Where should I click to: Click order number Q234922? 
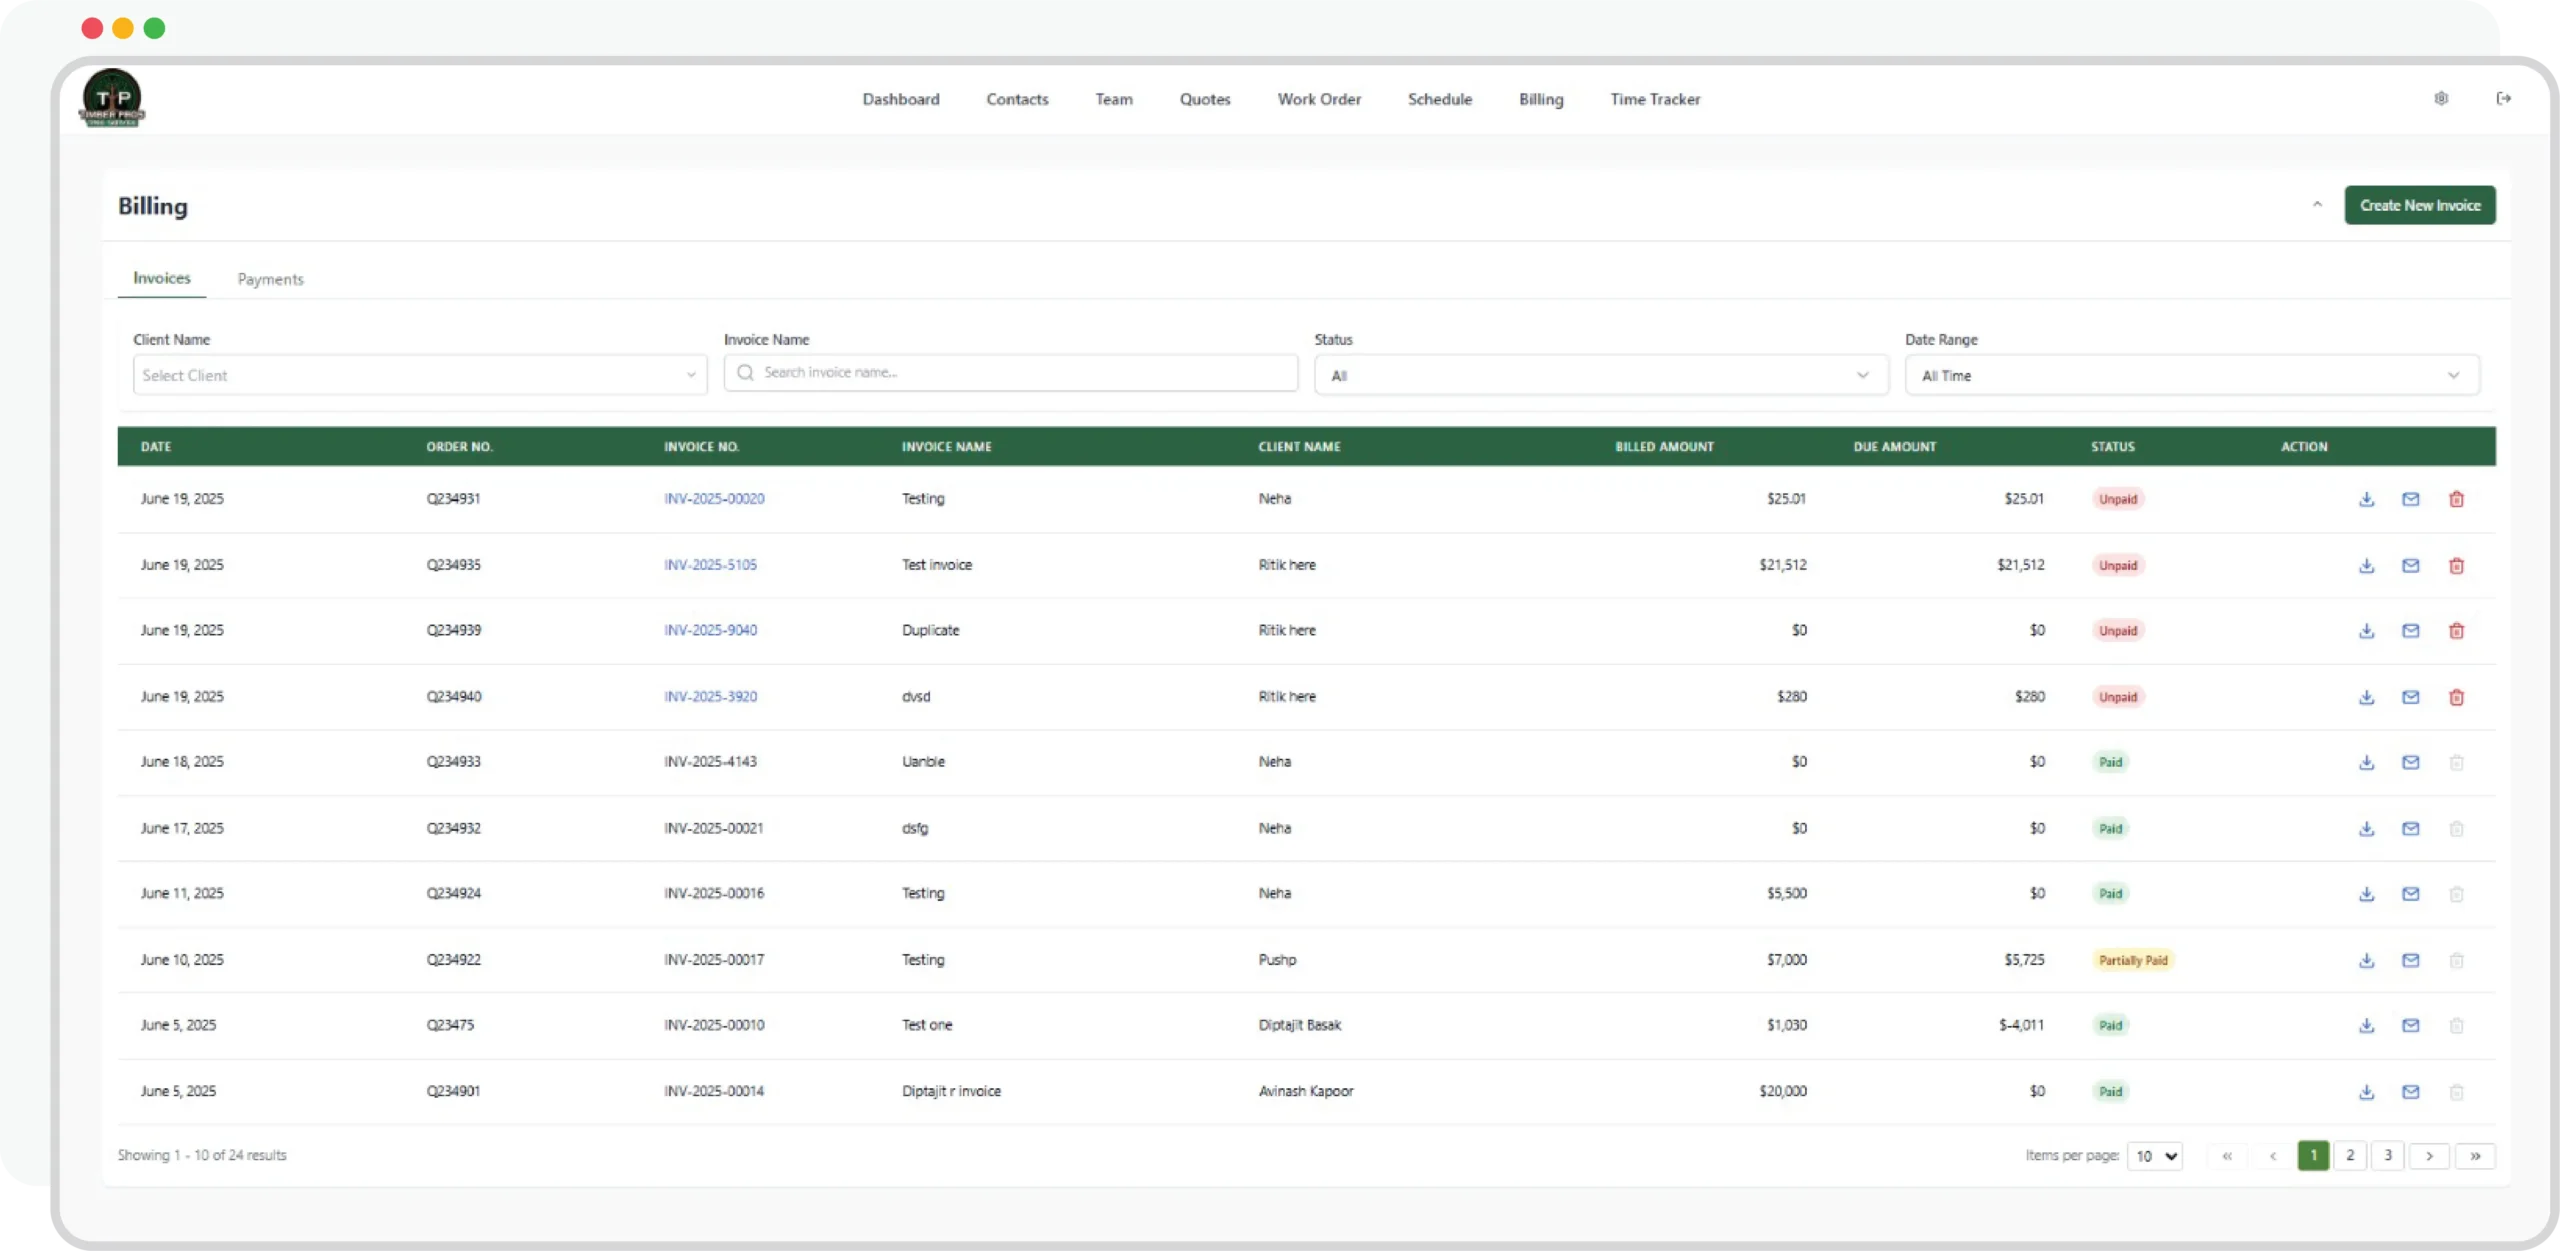(x=453, y=960)
